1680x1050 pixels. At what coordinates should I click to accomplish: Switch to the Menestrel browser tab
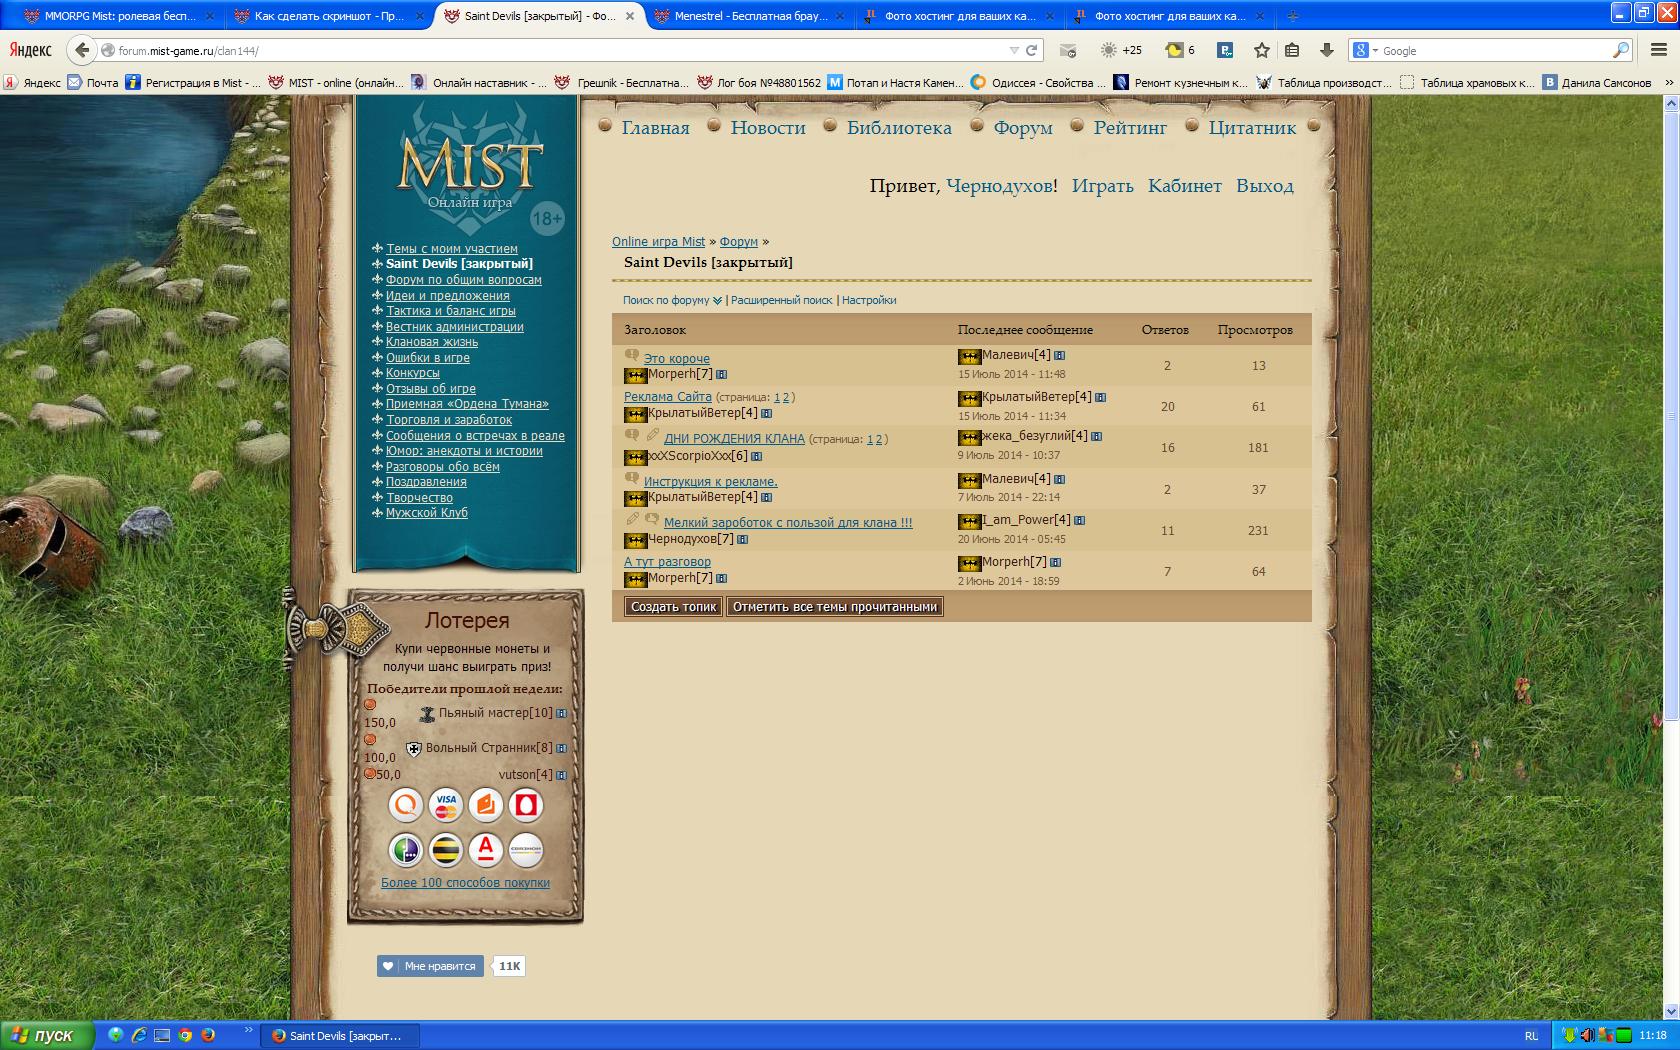tap(750, 16)
